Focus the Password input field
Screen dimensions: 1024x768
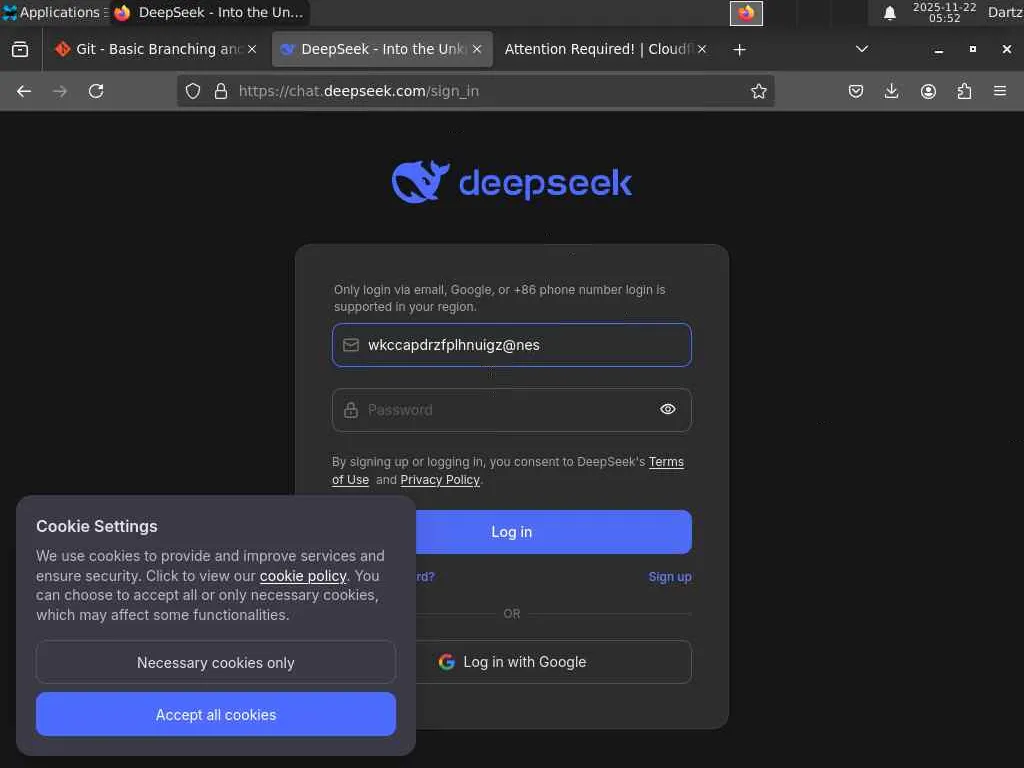512,410
